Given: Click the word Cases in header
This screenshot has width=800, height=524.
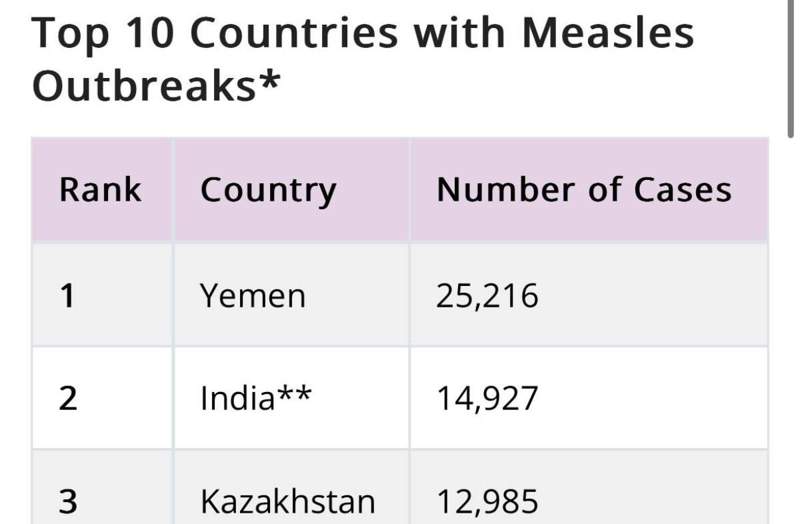Looking at the screenshot, I should (683, 190).
